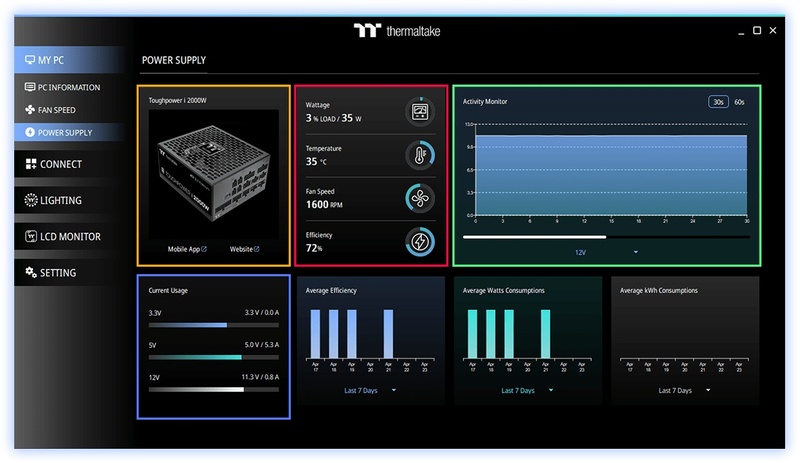Viewport: 800px width, 463px height.
Task: Click the Toughpower PSU product image
Action: (213, 174)
